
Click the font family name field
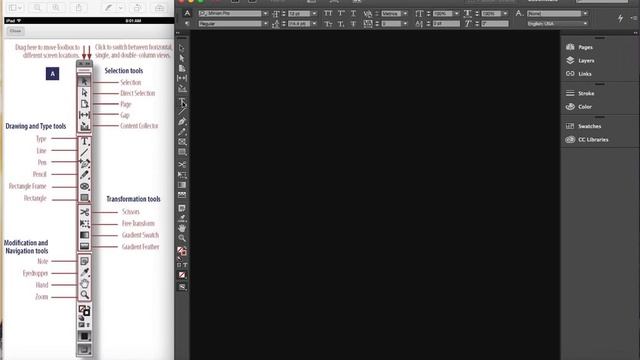point(230,13)
